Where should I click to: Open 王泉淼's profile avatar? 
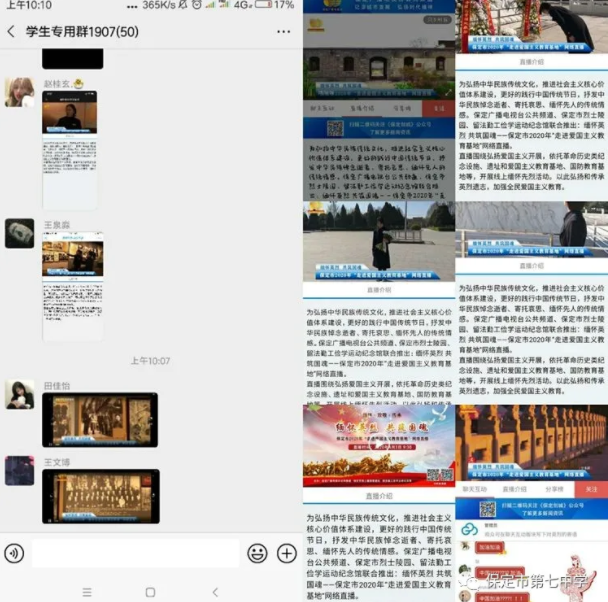click(19, 233)
